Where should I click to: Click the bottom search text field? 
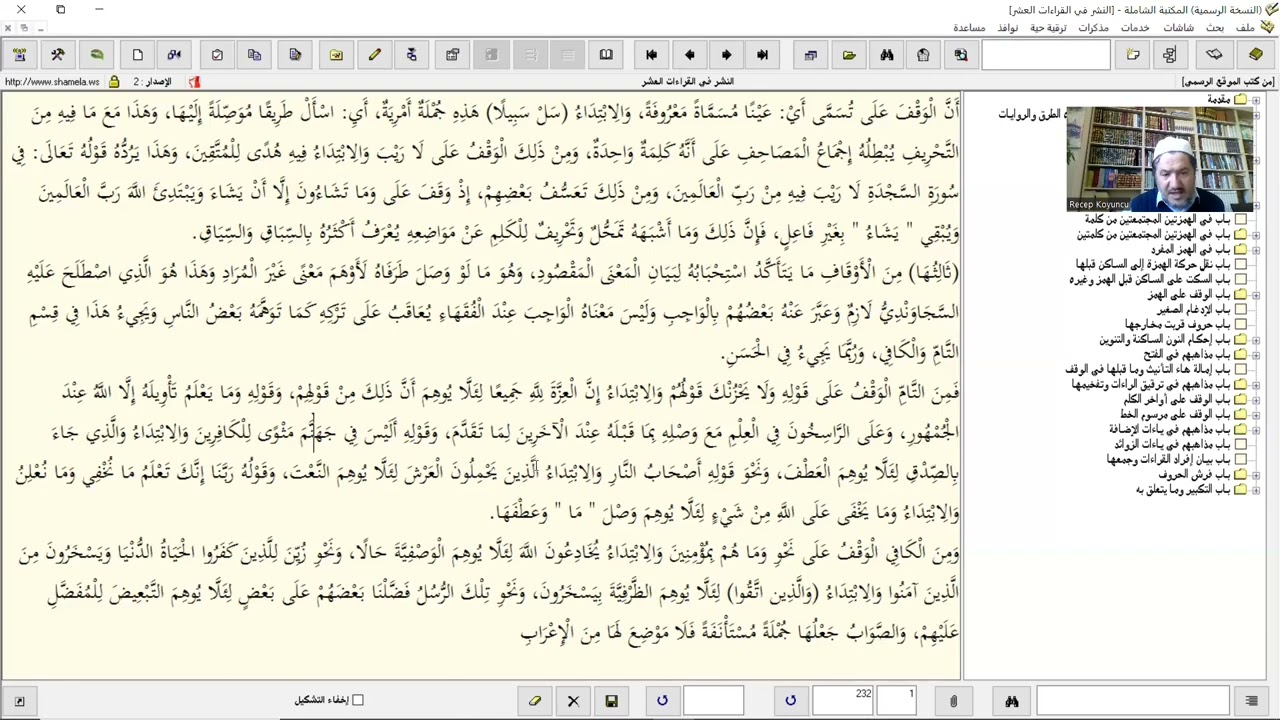coord(1133,701)
